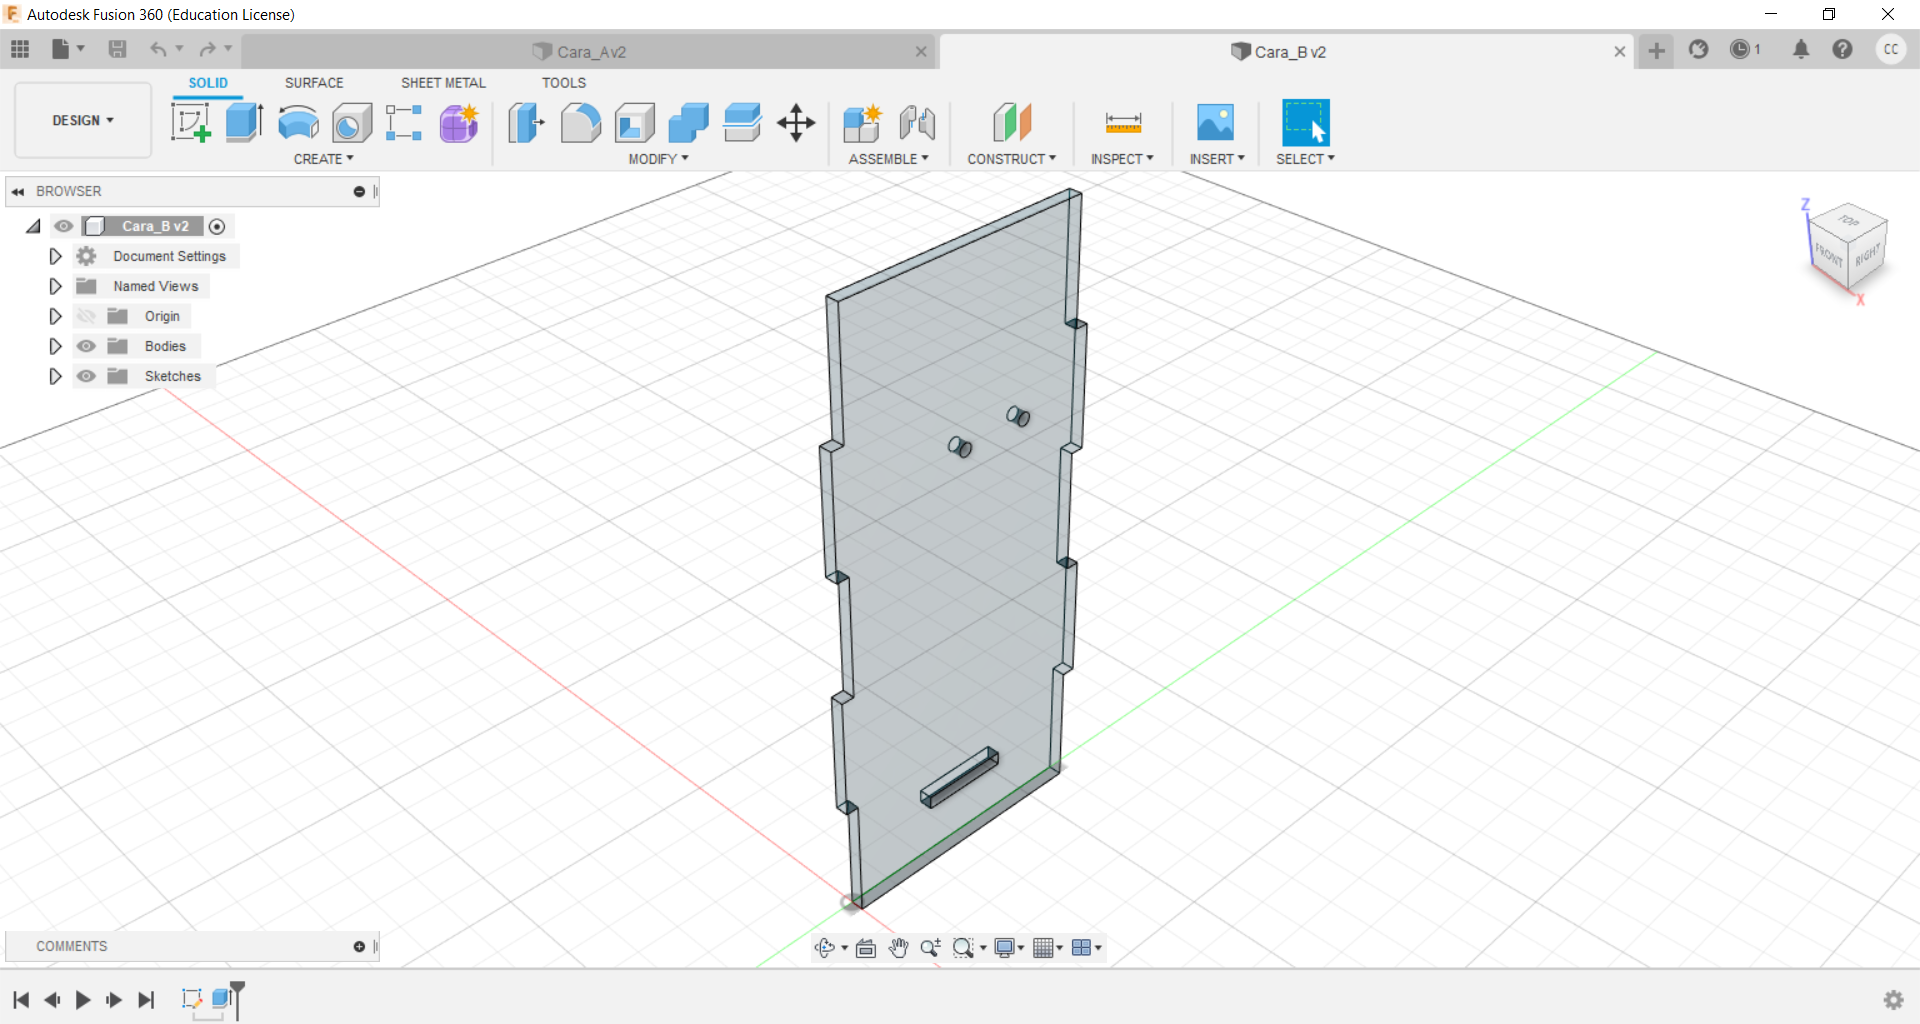Viewport: 1920px width, 1024px height.
Task: Click the Undo arrow
Action: click(158, 49)
